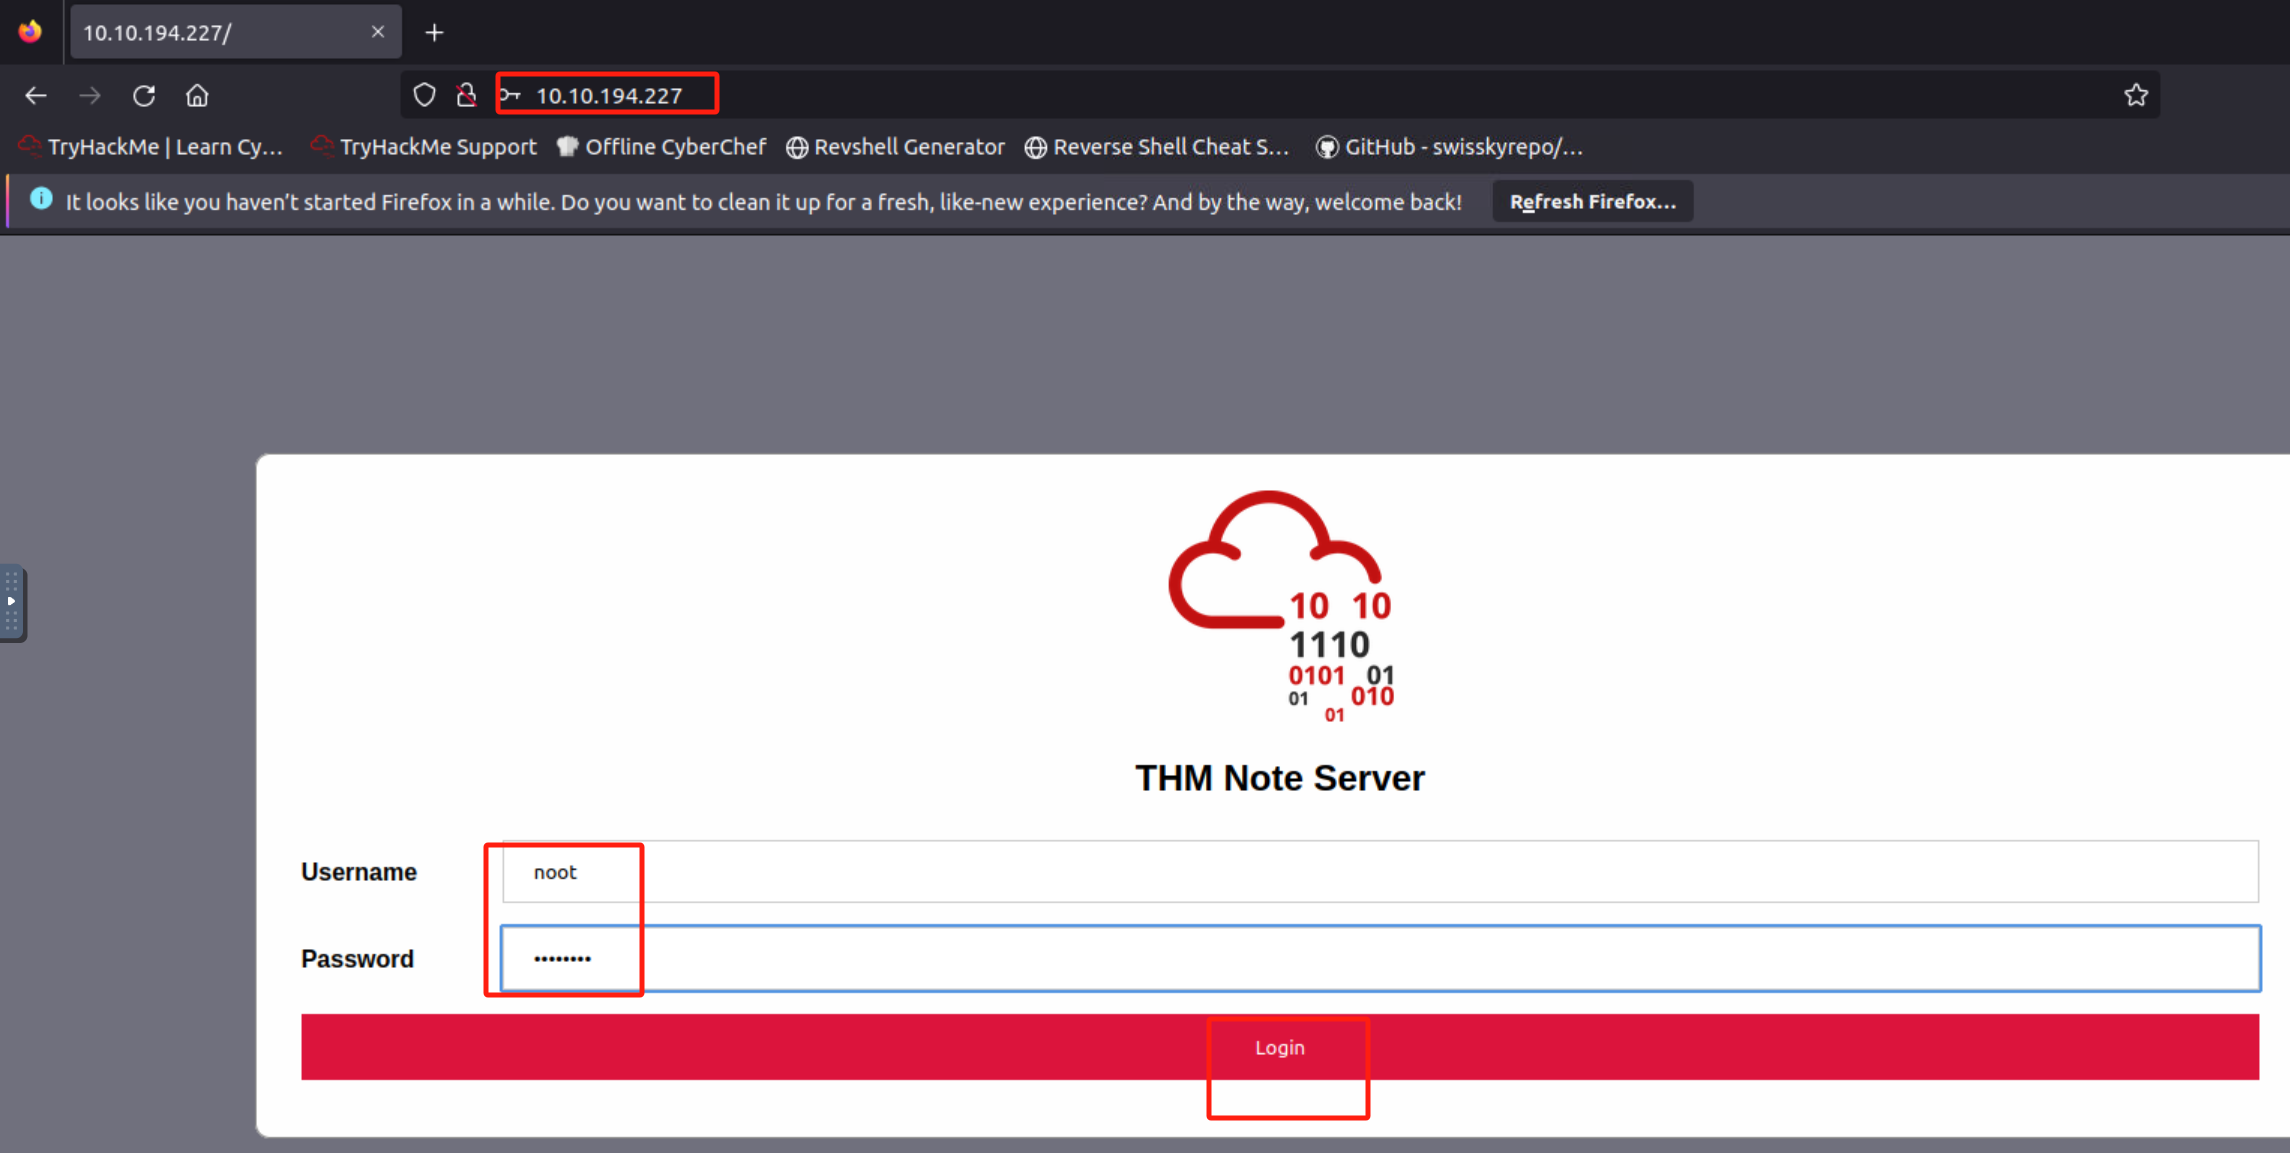This screenshot has height=1153, width=2290.
Task: Click the Forward navigation arrow
Action: coord(90,95)
